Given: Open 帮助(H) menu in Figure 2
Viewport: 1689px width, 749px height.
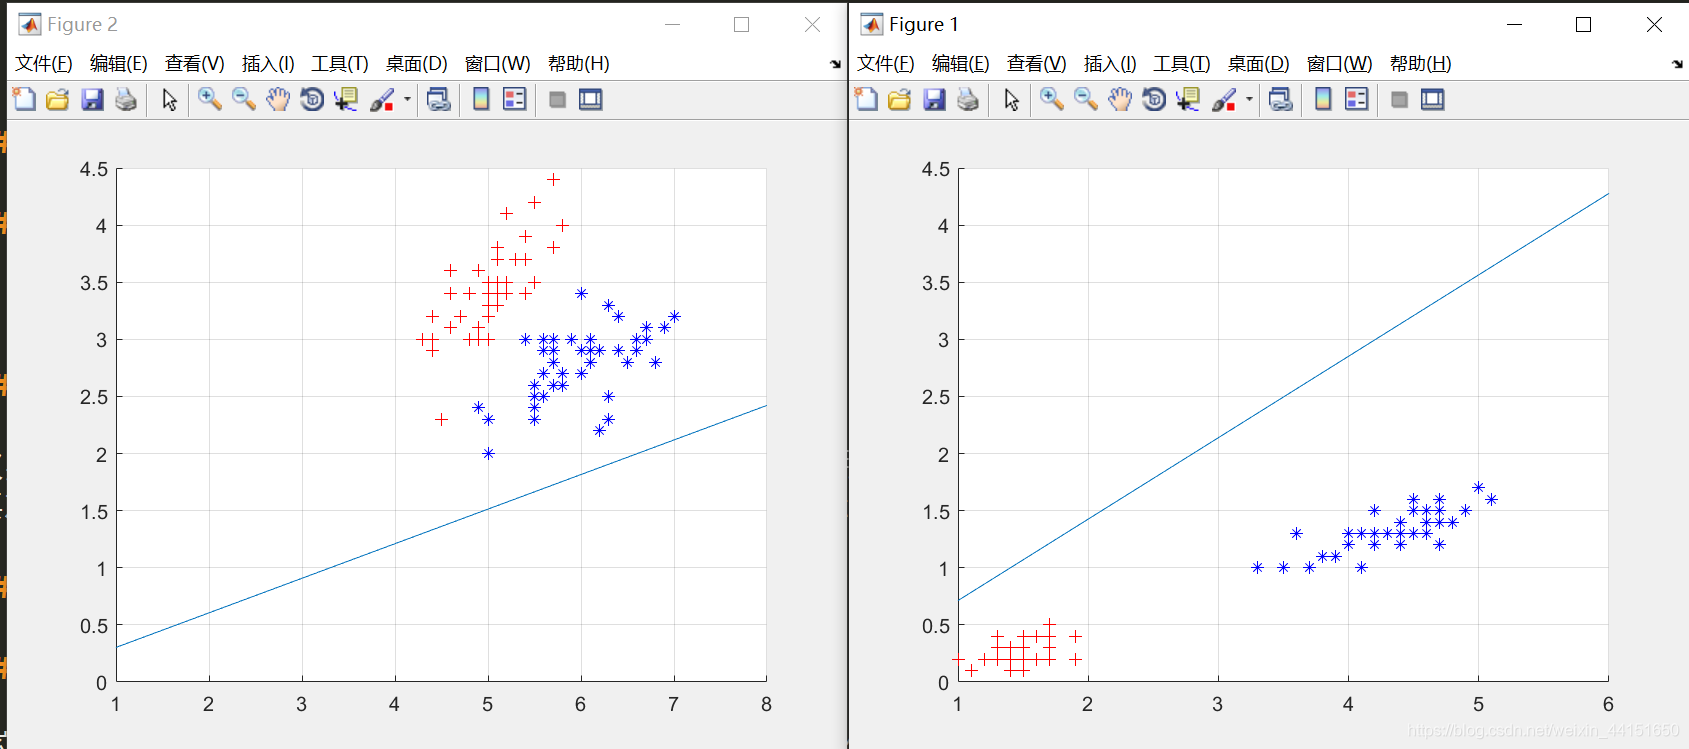Looking at the screenshot, I should point(579,63).
